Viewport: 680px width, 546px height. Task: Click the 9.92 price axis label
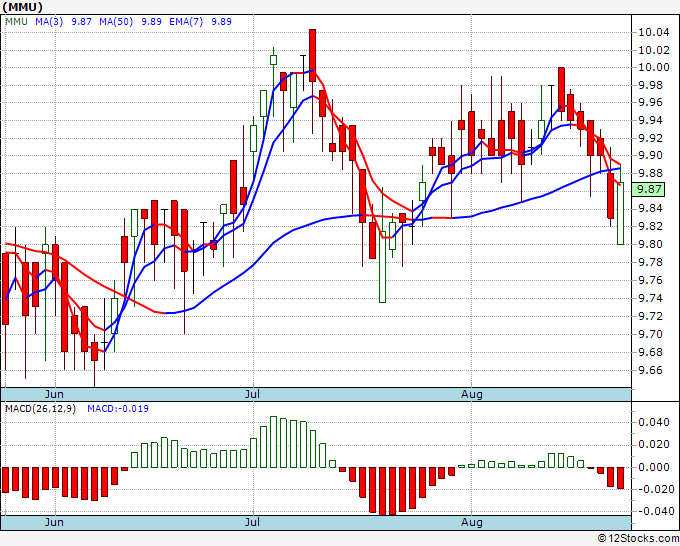[x=650, y=138]
